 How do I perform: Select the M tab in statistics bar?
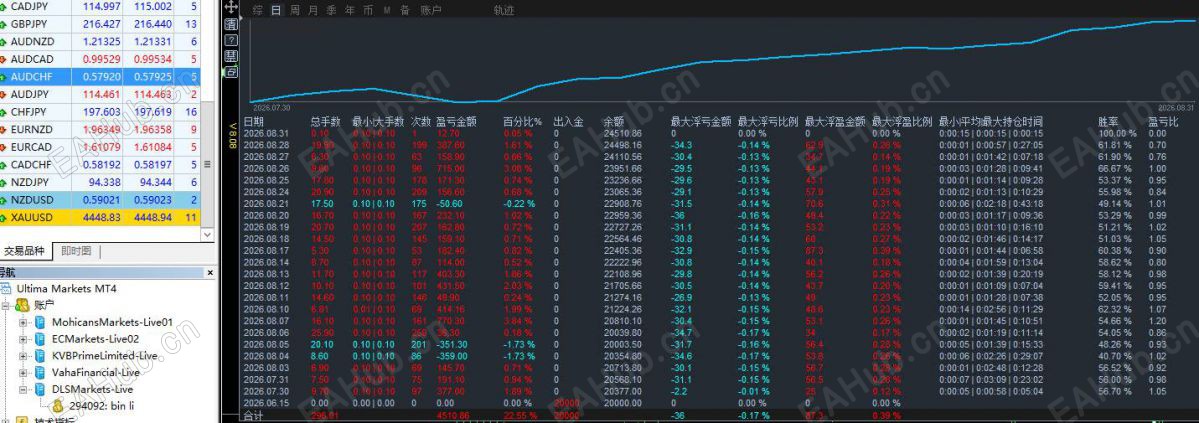(387, 11)
